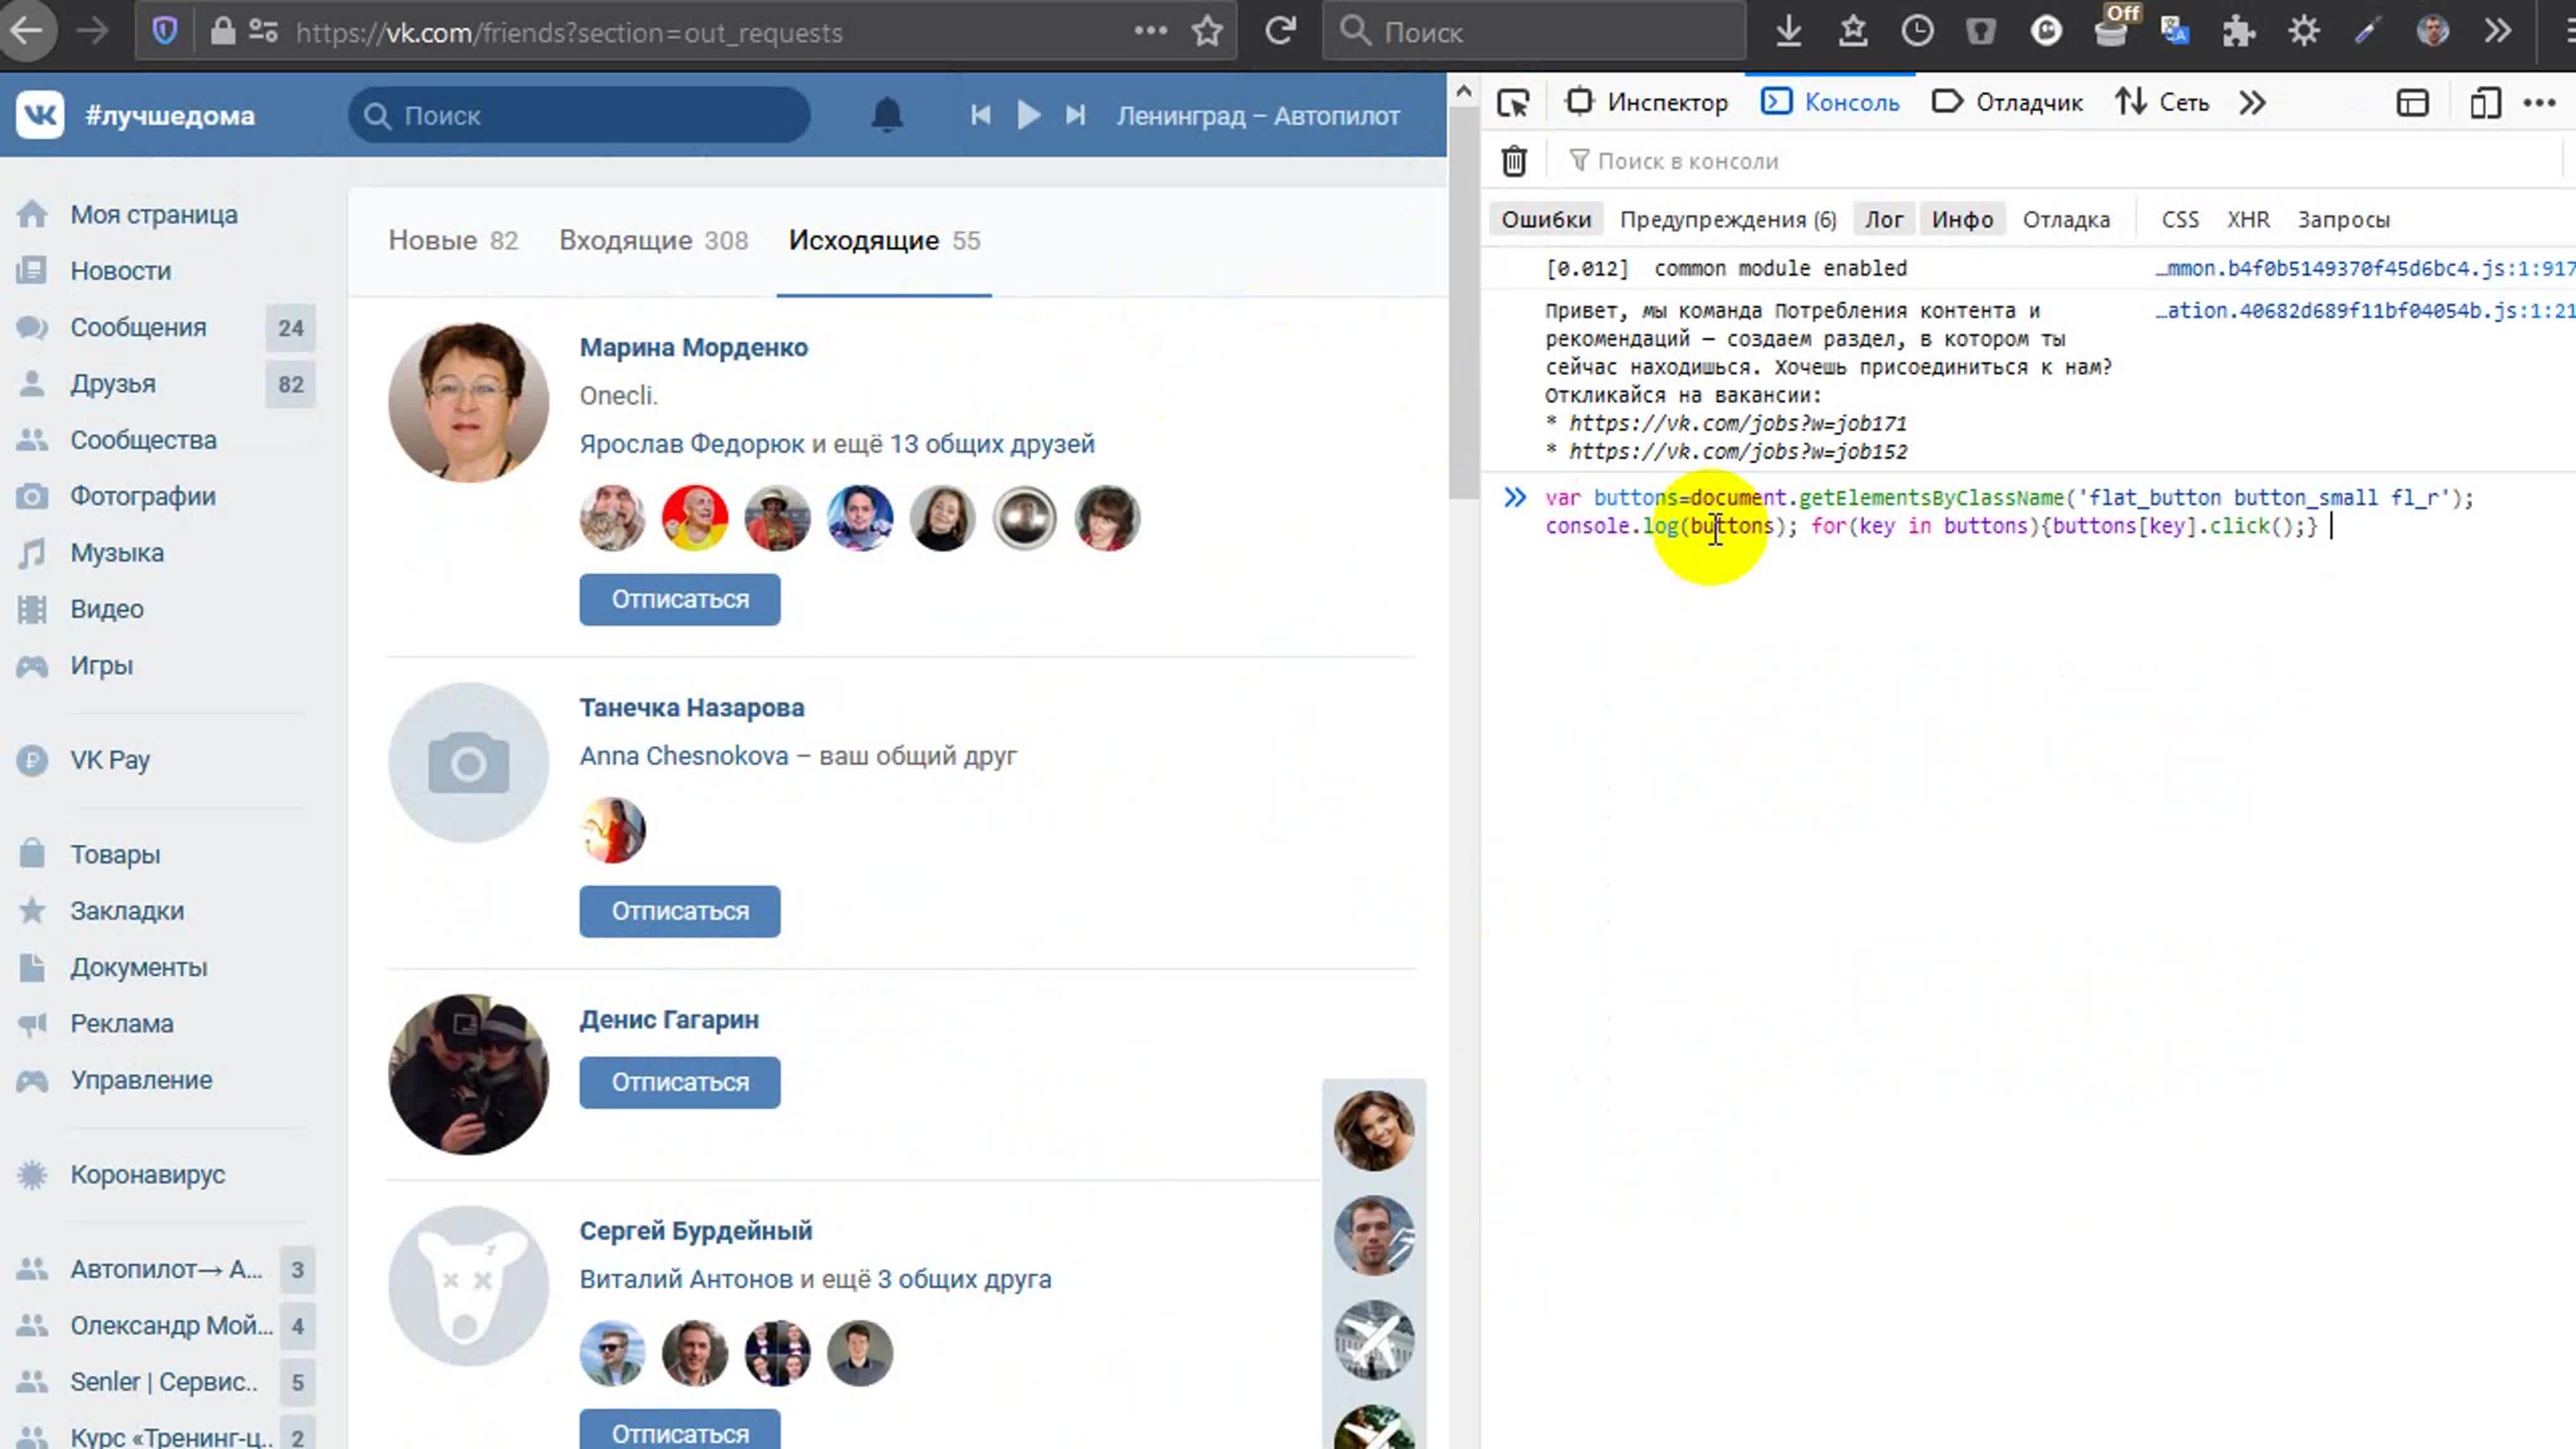Toggle the Предупреждения (6) console filter
Screen dimensions: 2576x1449
[1728, 219]
